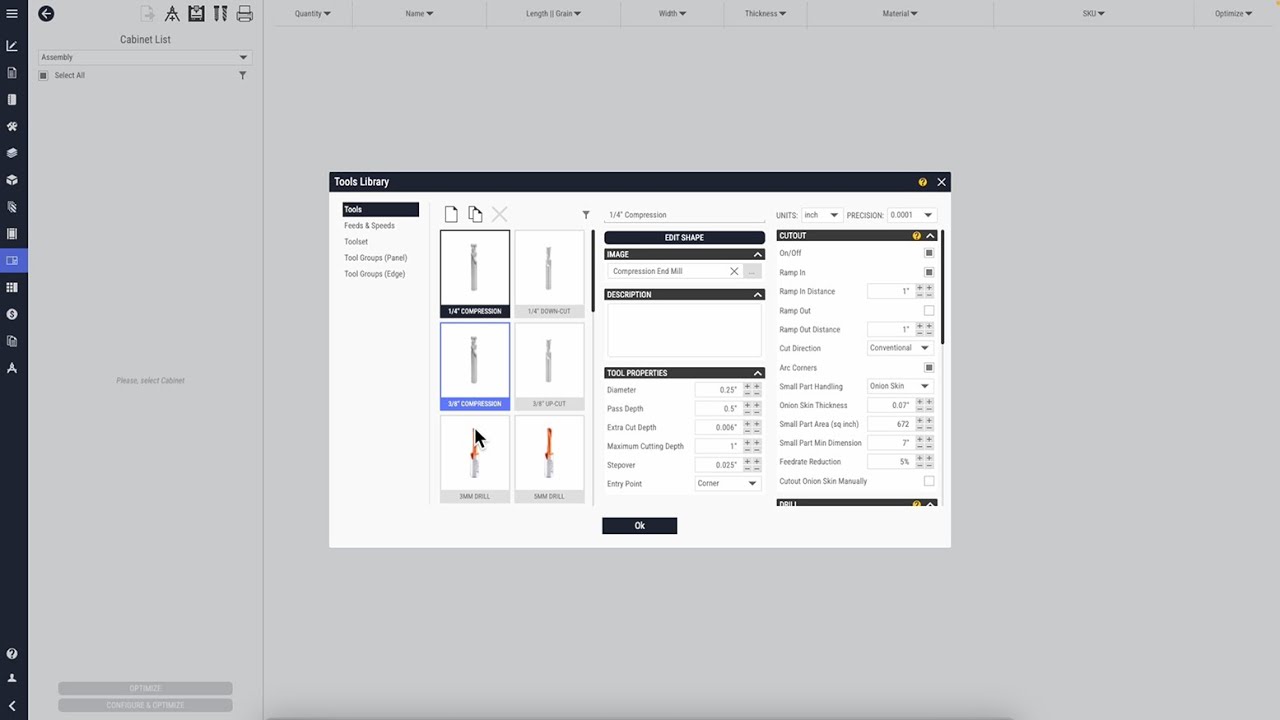Image resolution: width=1280 pixels, height=720 pixels.
Task: Click the Description text area
Action: tap(684, 330)
